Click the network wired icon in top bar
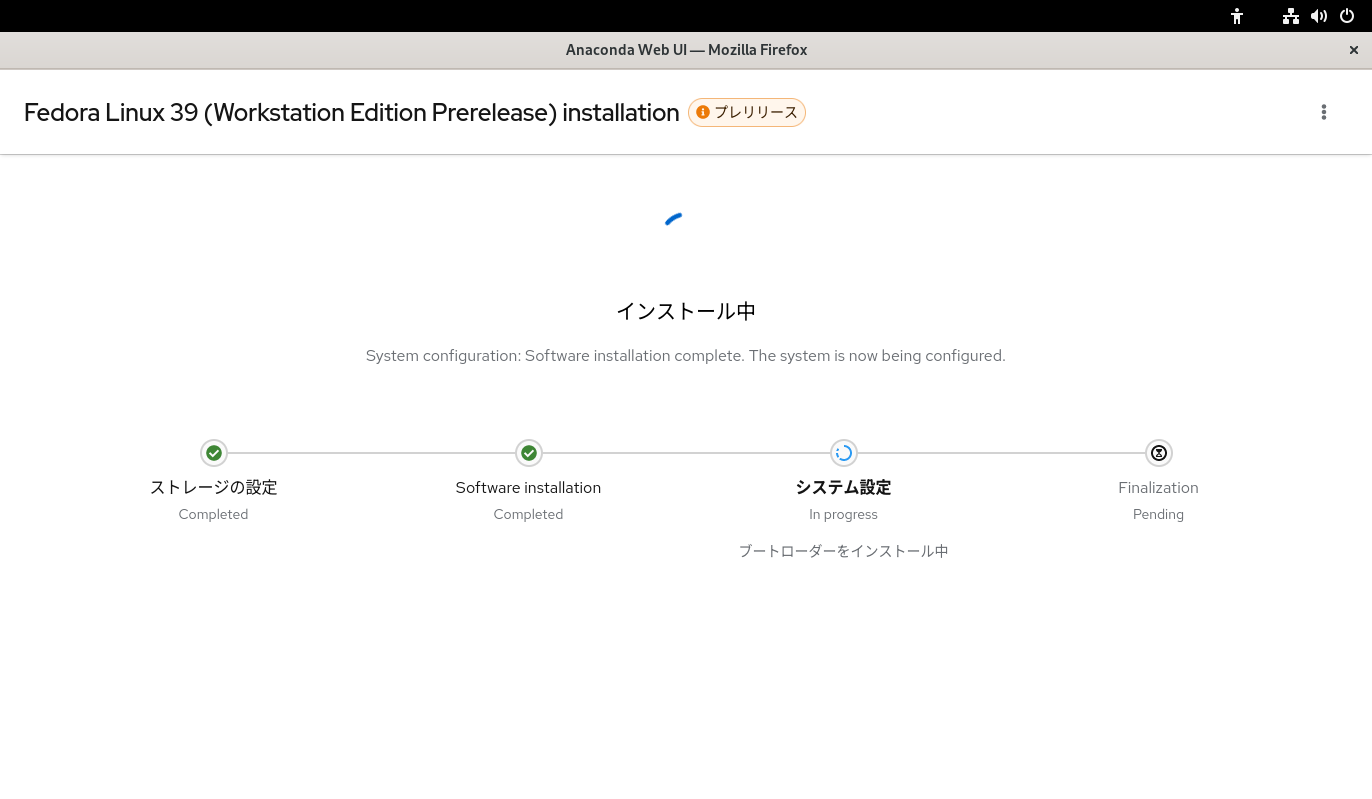 (1291, 16)
